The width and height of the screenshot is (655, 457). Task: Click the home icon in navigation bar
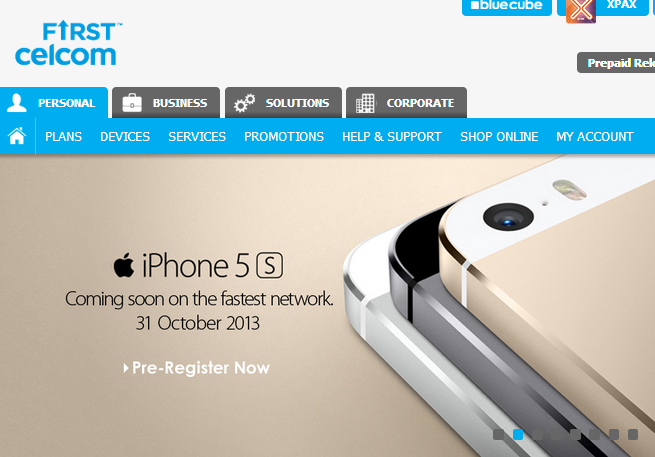pos(17,136)
